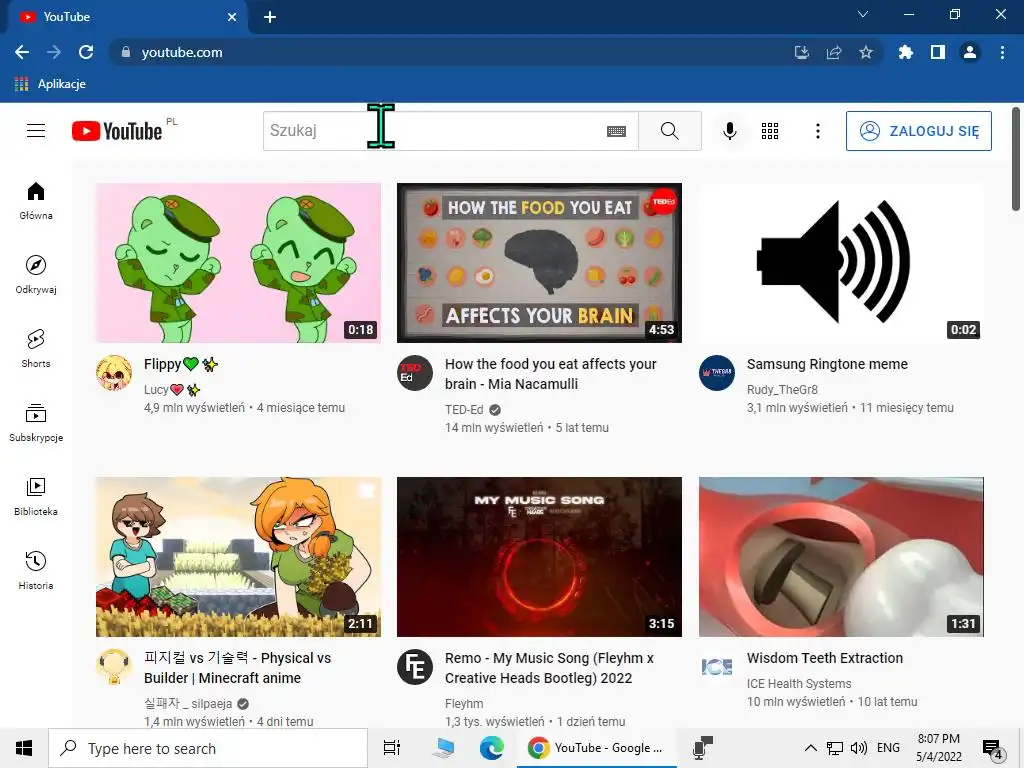Play the My Music Song thumbnail
The height and width of the screenshot is (768, 1024).
point(539,556)
